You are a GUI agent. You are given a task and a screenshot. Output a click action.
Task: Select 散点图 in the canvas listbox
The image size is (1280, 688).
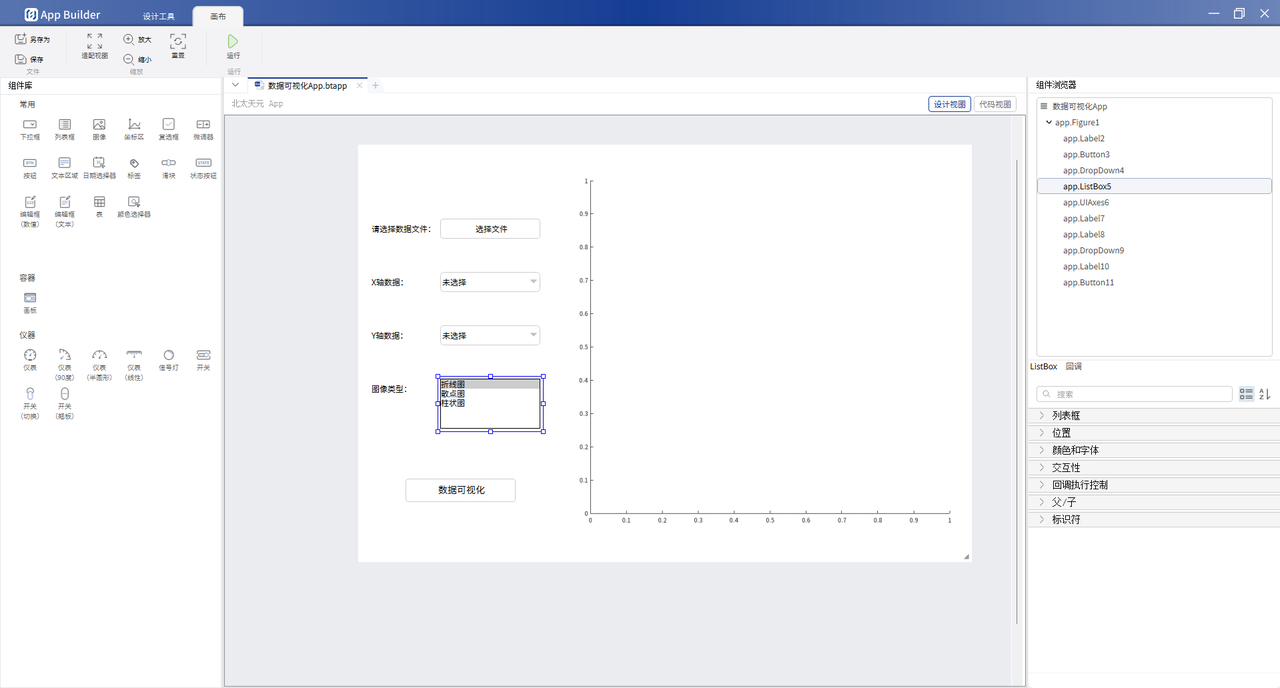(489, 394)
